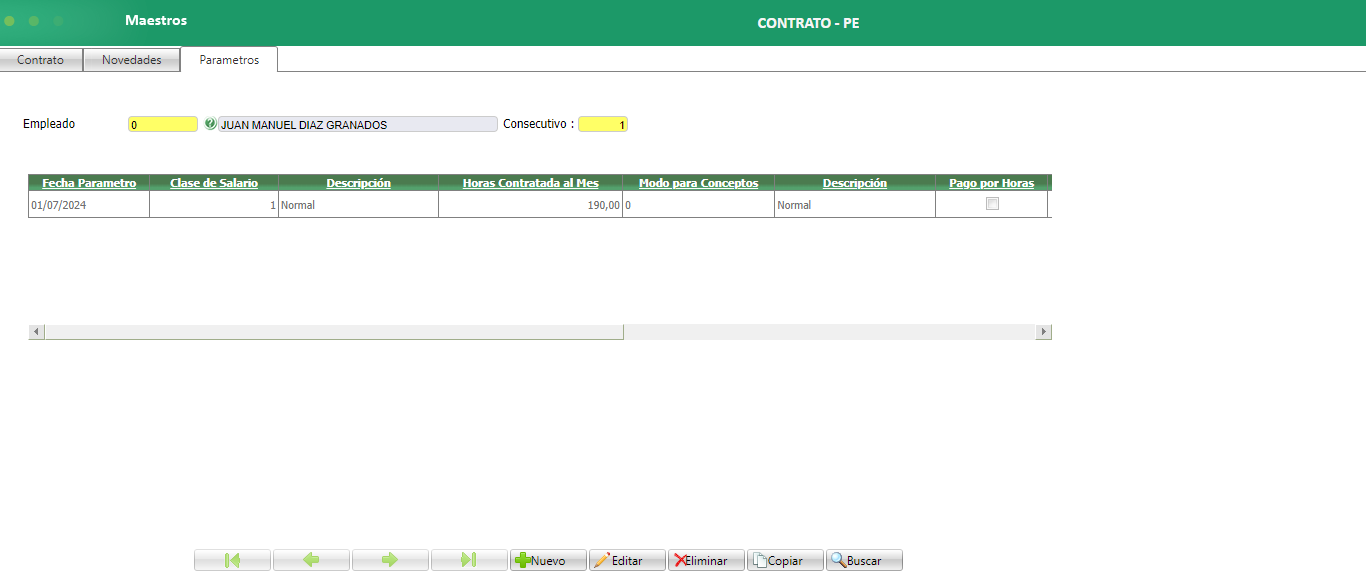1366x586 pixels.
Task: Select date cell 01/07/2024
Action: [89, 204]
